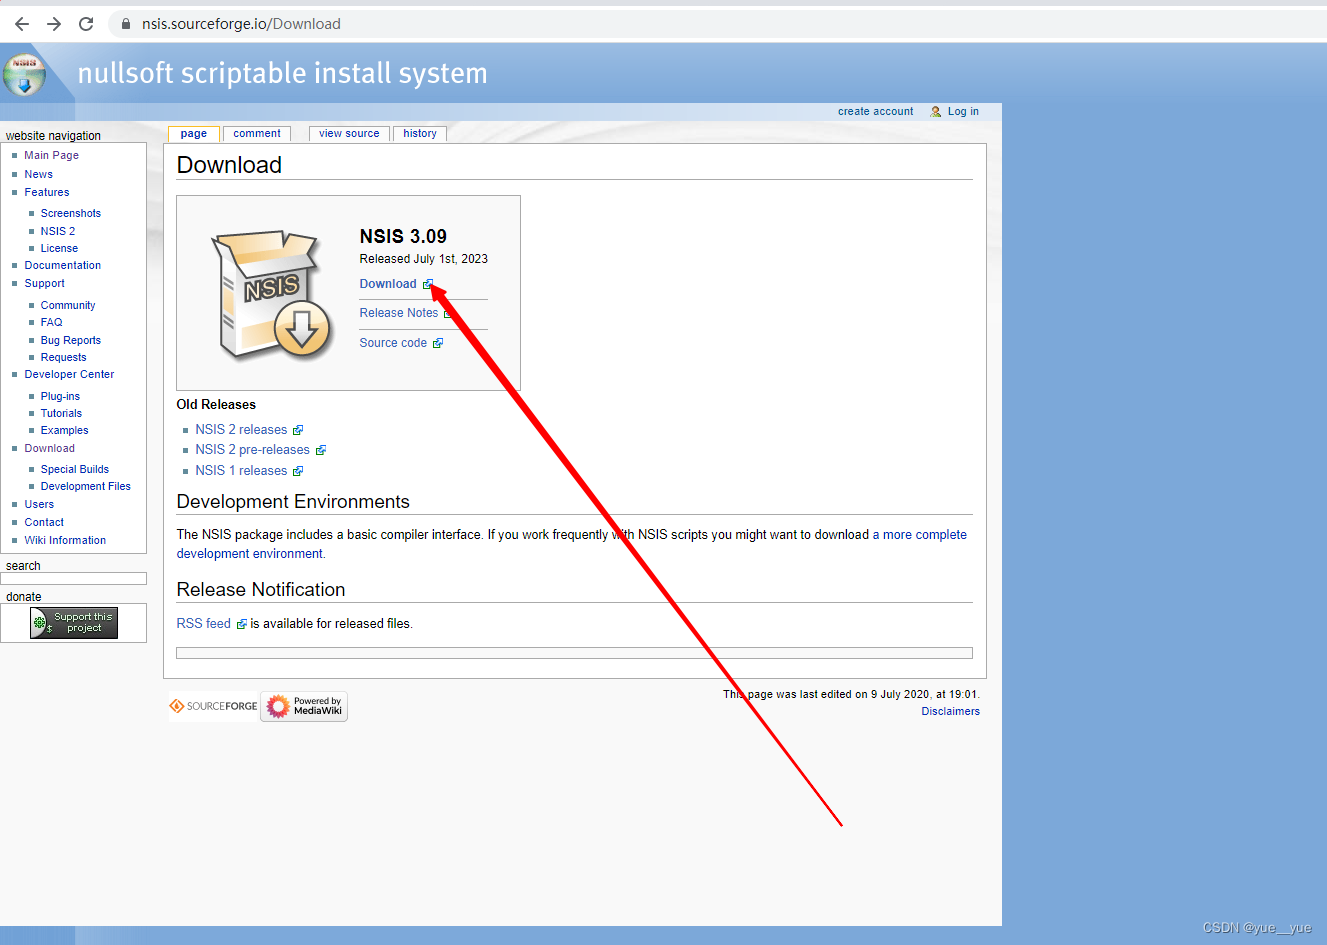The image size is (1327, 945).
Task: Open NSIS 2 in the sidebar
Action: tap(58, 232)
